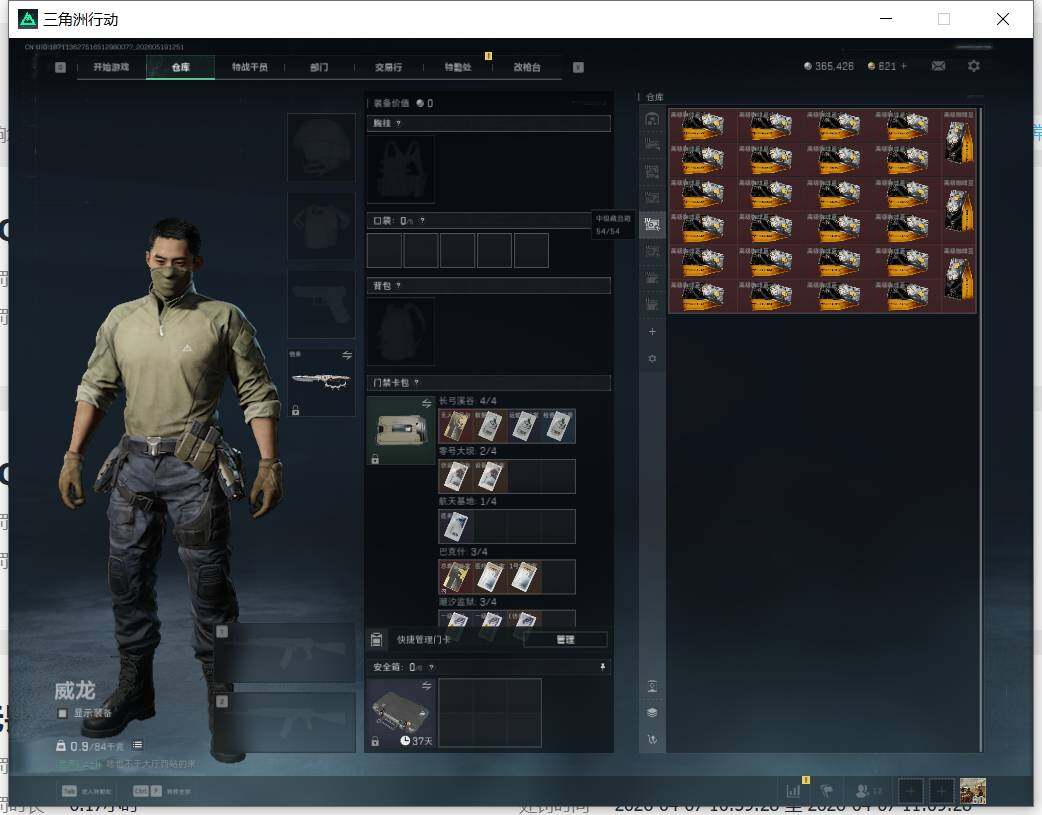Click the swap icon on knife slot

347,356
